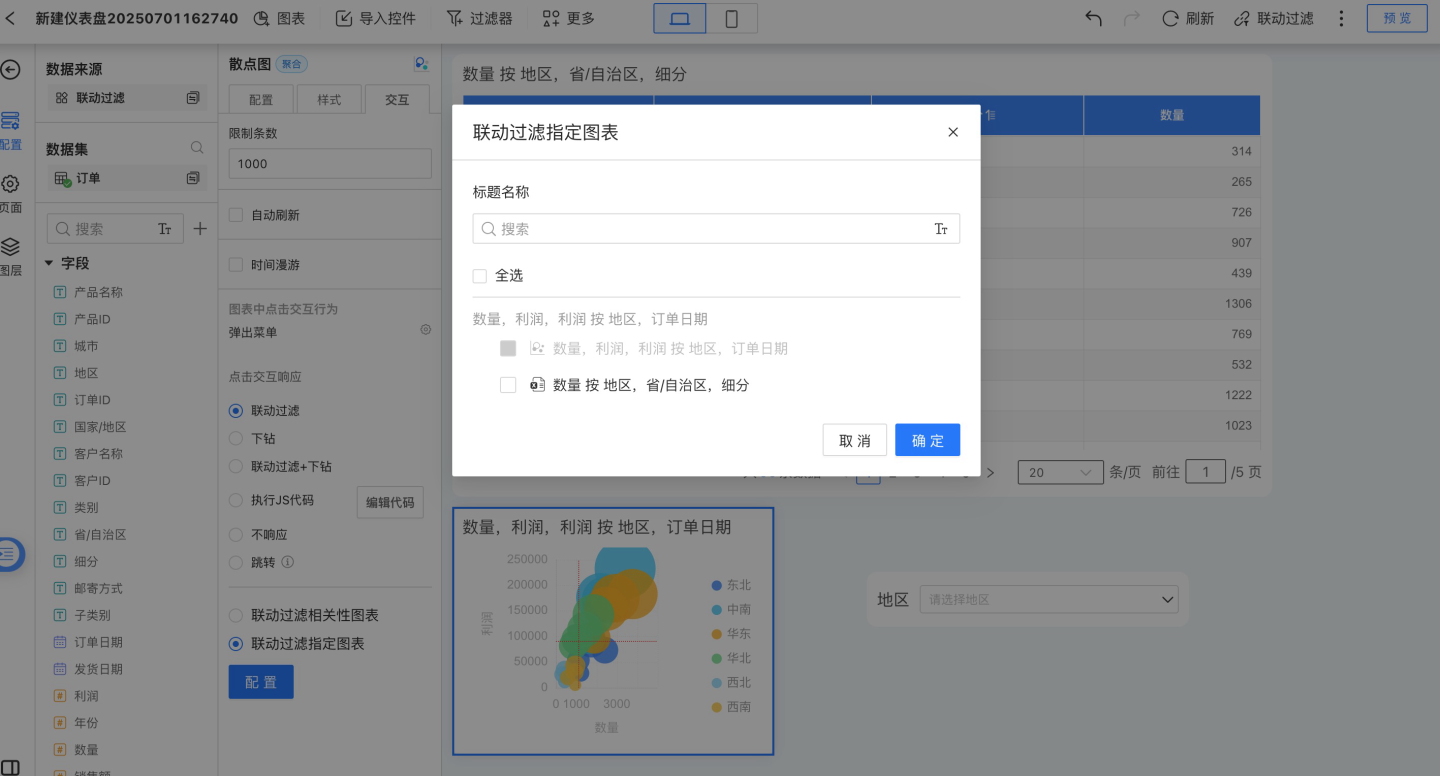
Task: Click the plus icon to add field
Action: pyautogui.click(x=200, y=229)
